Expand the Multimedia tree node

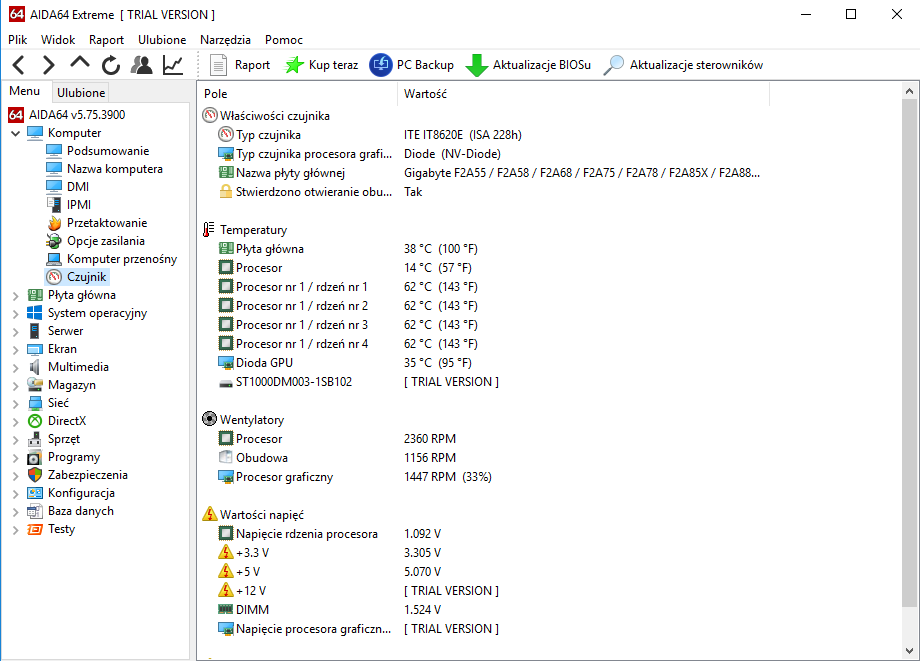coord(16,368)
